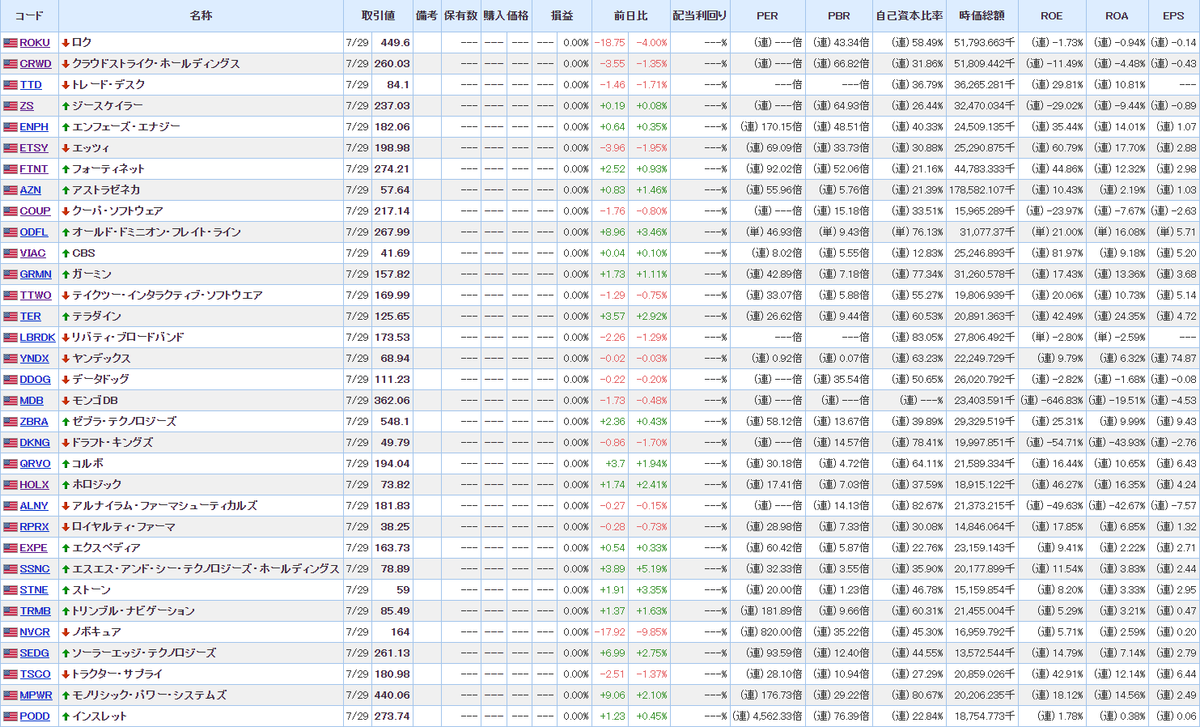Click the 前日比 column header
This screenshot has width=1200, height=727.
coord(631,16)
